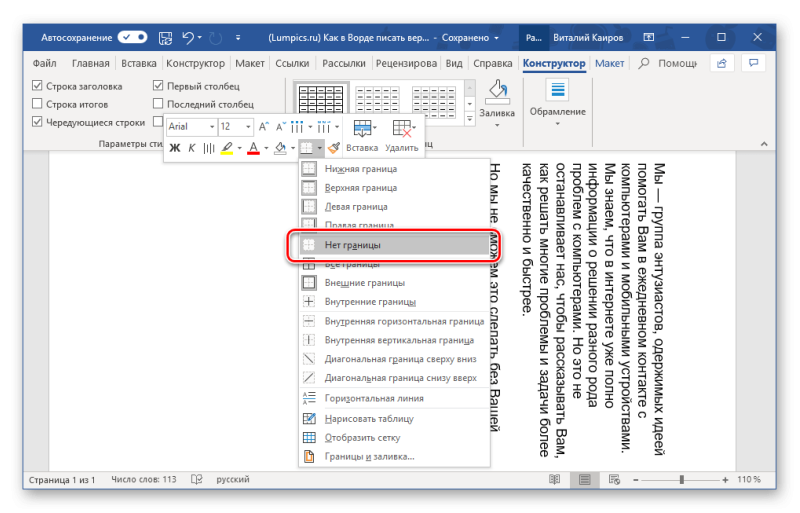
Task: Click the Save icon in title bar
Action: point(165,38)
